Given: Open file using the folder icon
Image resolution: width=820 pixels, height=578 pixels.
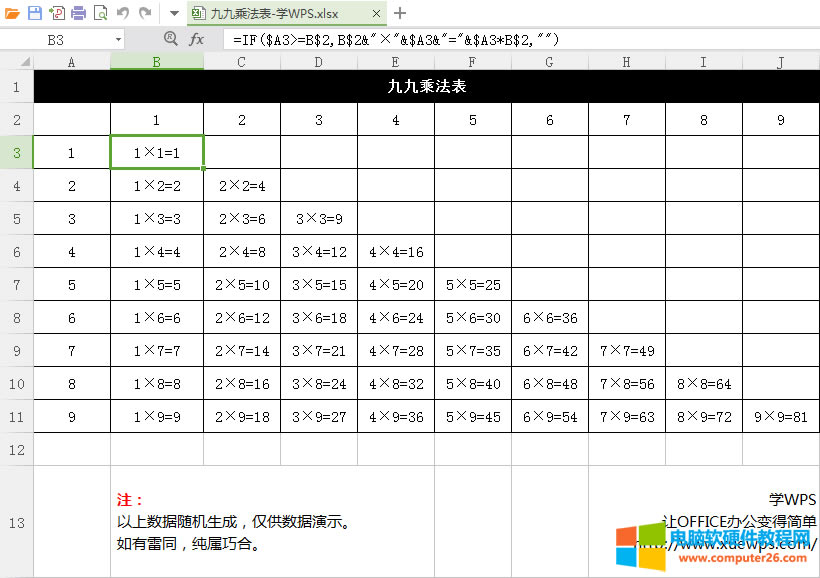Looking at the screenshot, I should (x=12, y=13).
